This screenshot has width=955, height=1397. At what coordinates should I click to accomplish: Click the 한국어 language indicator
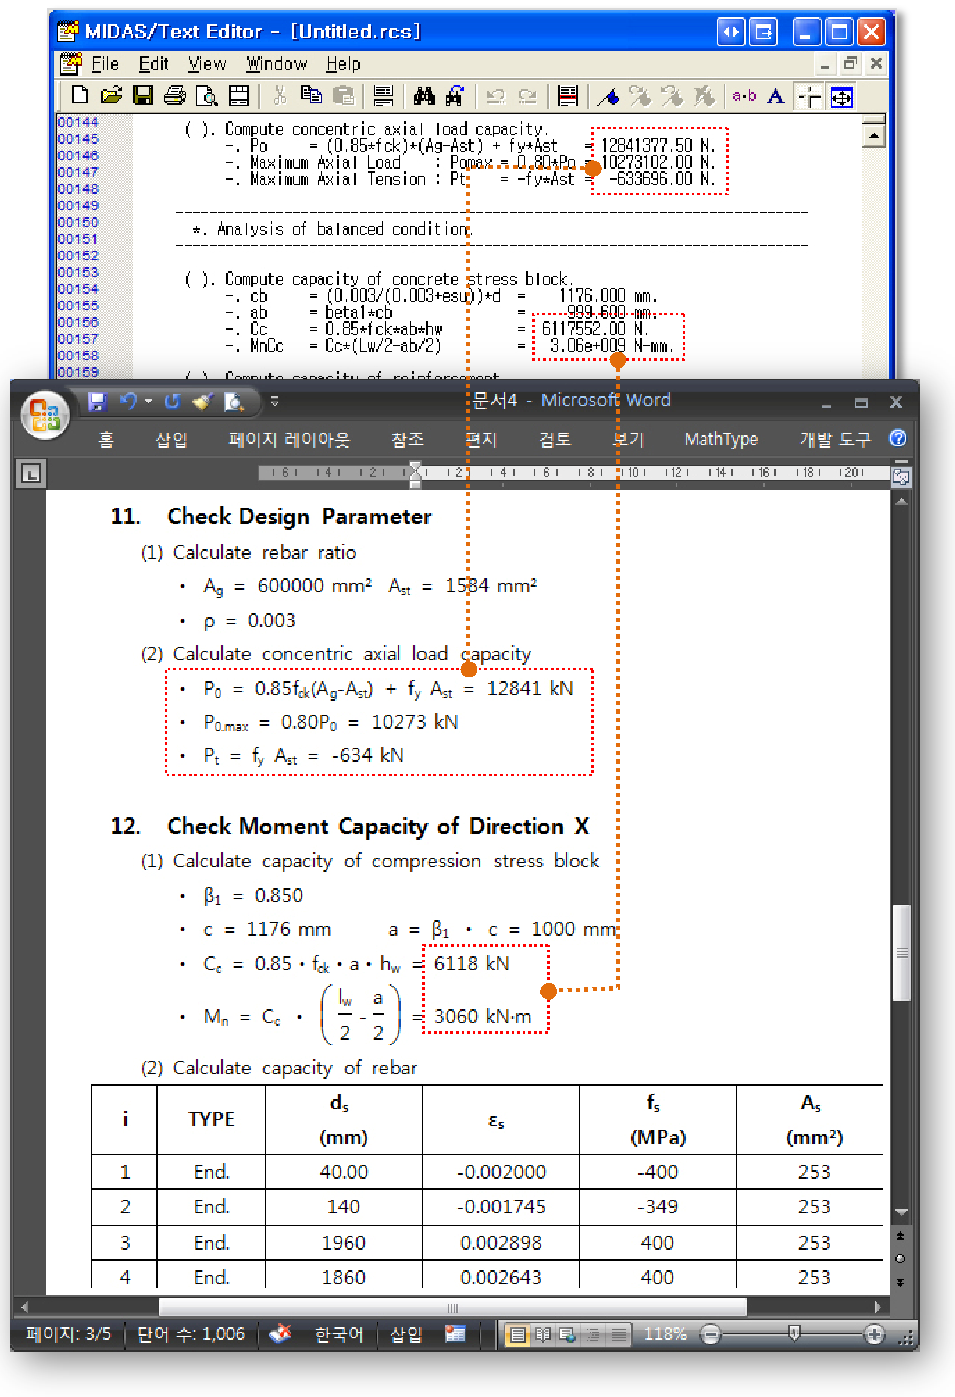339,1334
